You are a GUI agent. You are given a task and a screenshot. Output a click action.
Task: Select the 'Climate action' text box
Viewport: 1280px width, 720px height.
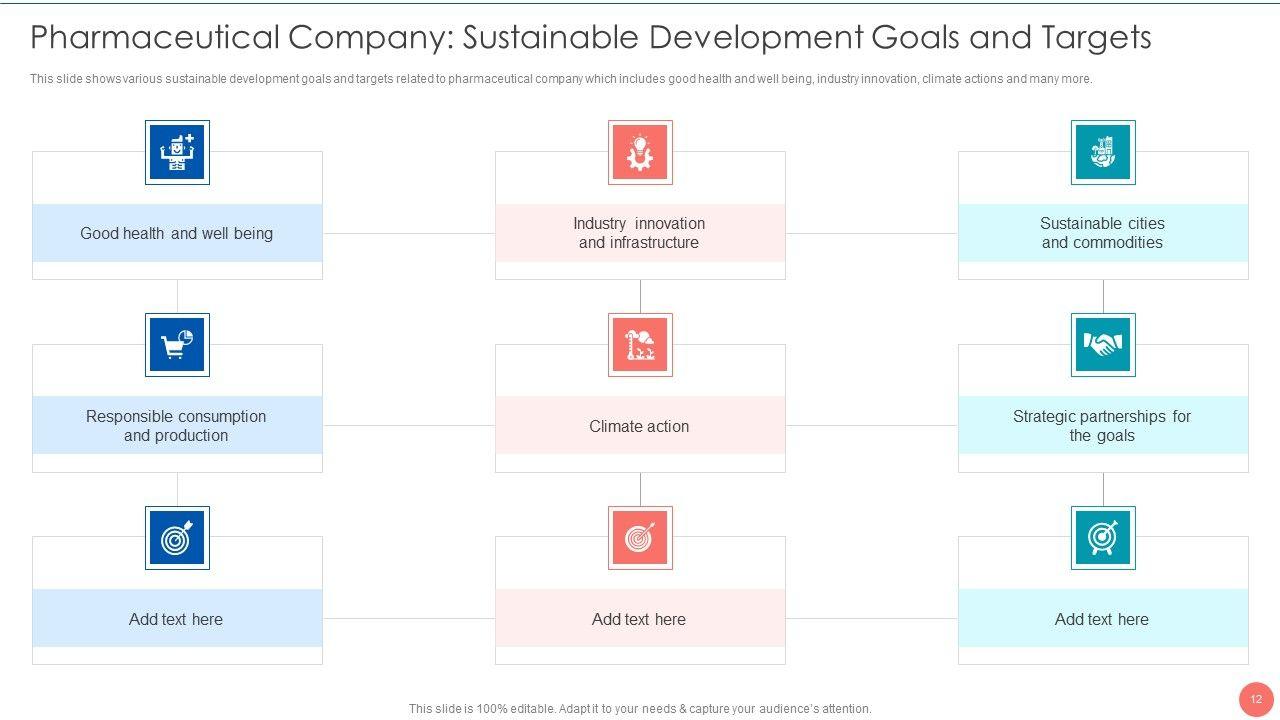pyautogui.click(x=640, y=426)
